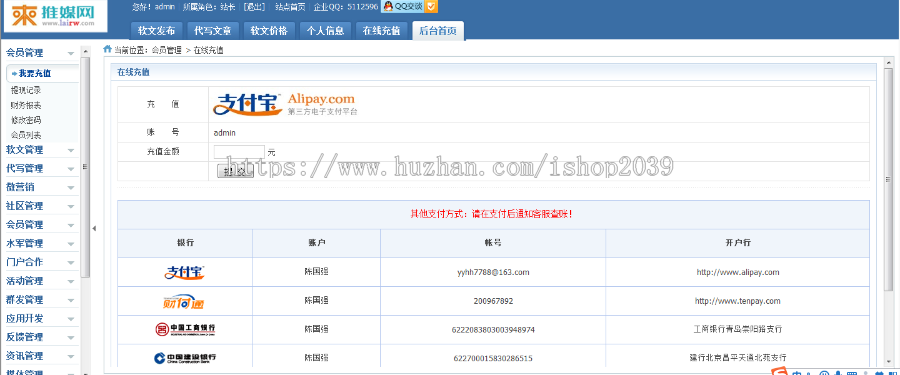Click CCB account number 622700015830286515
Image resolution: width=900 pixels, height=375 pixels.
[493, 358]
